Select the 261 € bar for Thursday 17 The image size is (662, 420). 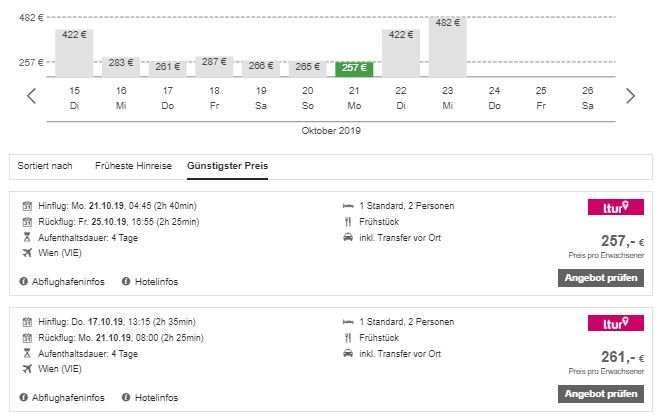tap(166, 68)
